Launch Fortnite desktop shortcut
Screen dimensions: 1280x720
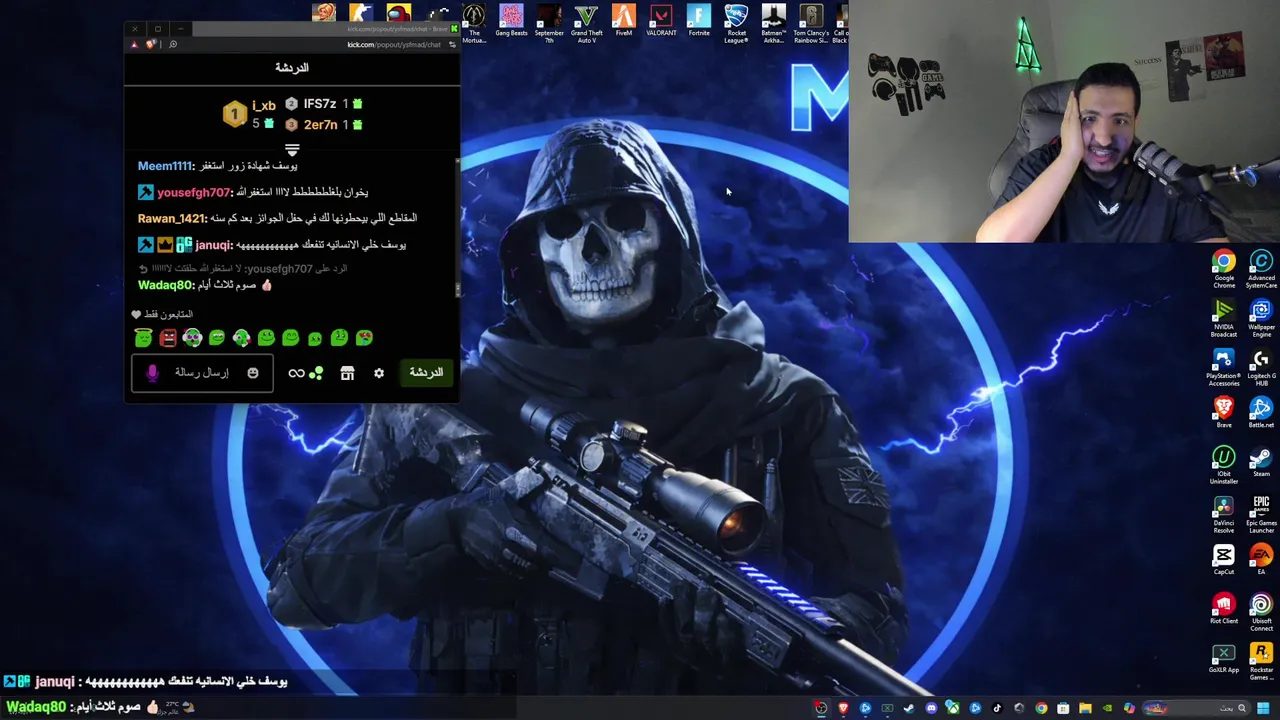click(699, 20)
